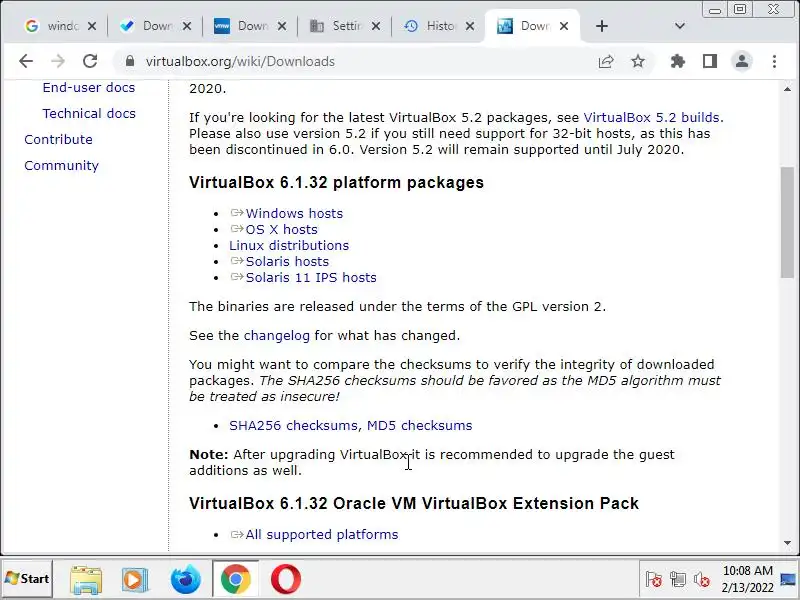
Task: Reload the VirtualBox downloads page
Action: [x=90, y=61]
